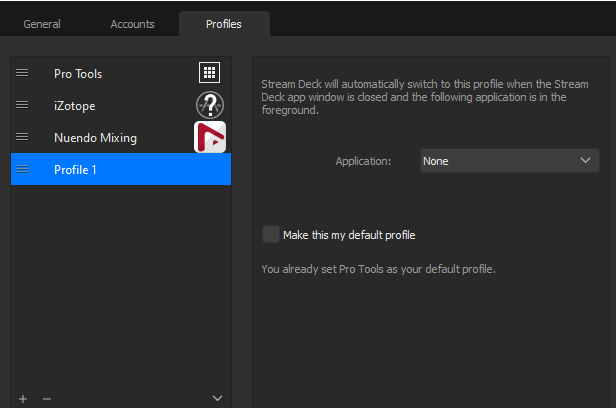Click the default profile notice text
The width and height of the screenshot is (616, 408).
coord(378,269)
